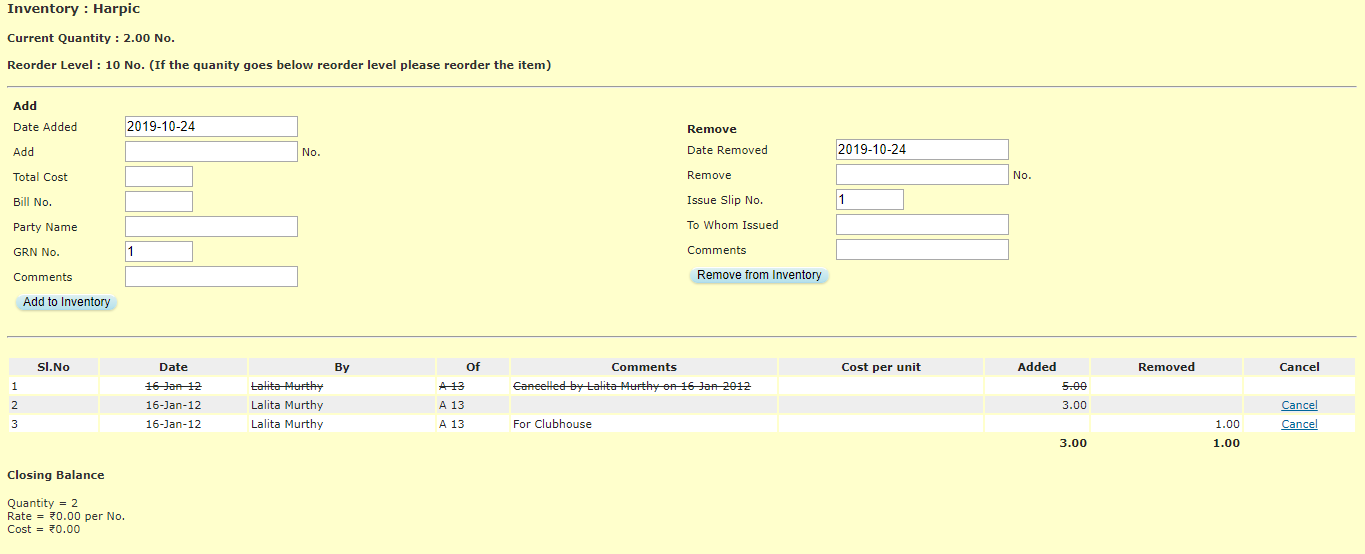Click the total added 3.00 value
1365x554 pixels.
click(x=1073, y=443)
